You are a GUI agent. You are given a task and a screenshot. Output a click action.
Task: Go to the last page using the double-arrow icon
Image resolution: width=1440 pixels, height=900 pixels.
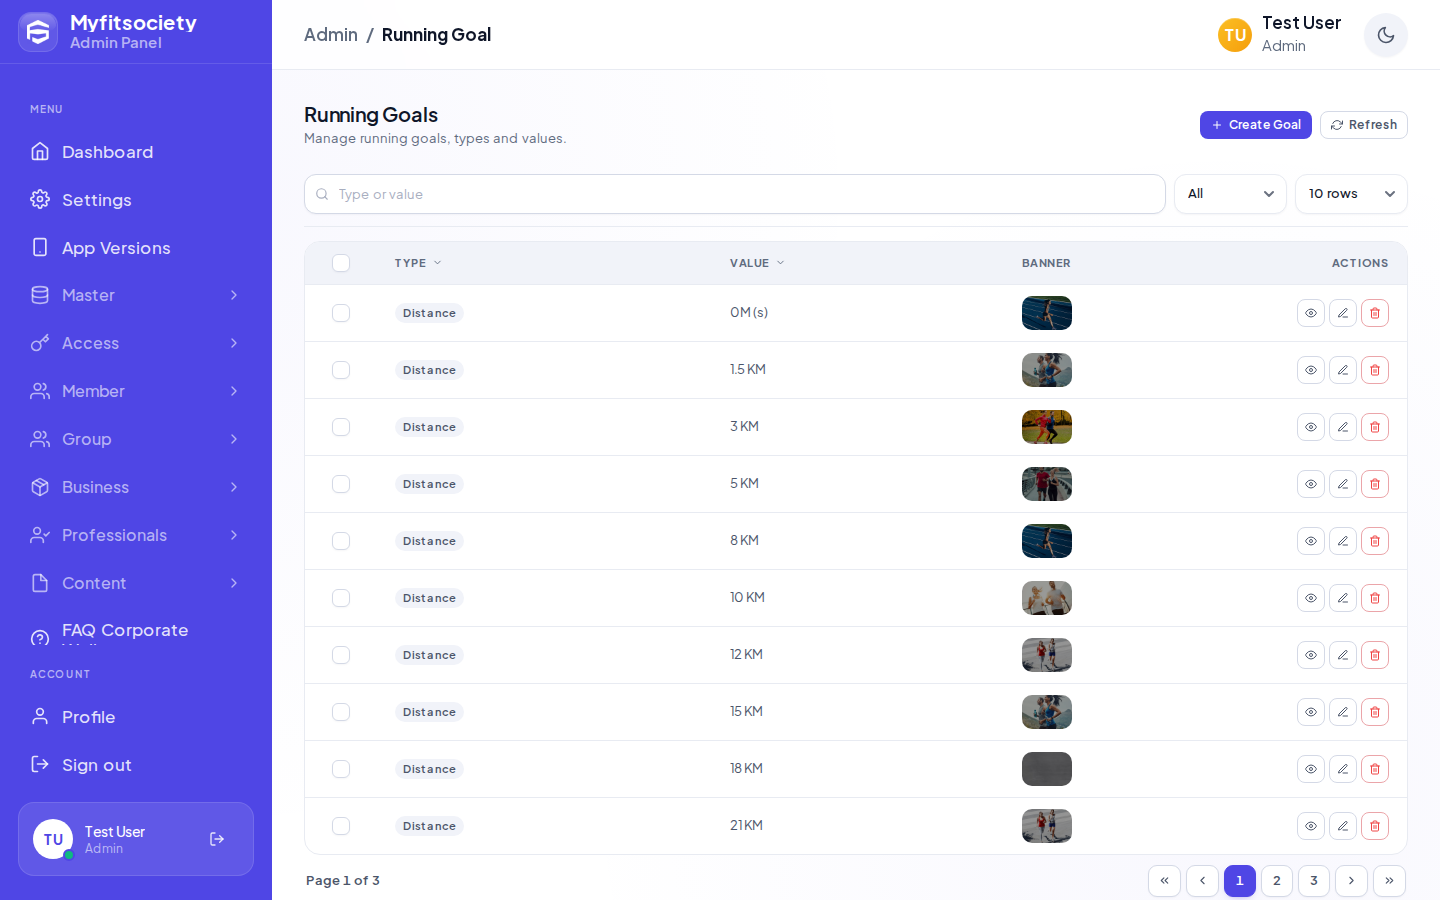pos(1389,881)
